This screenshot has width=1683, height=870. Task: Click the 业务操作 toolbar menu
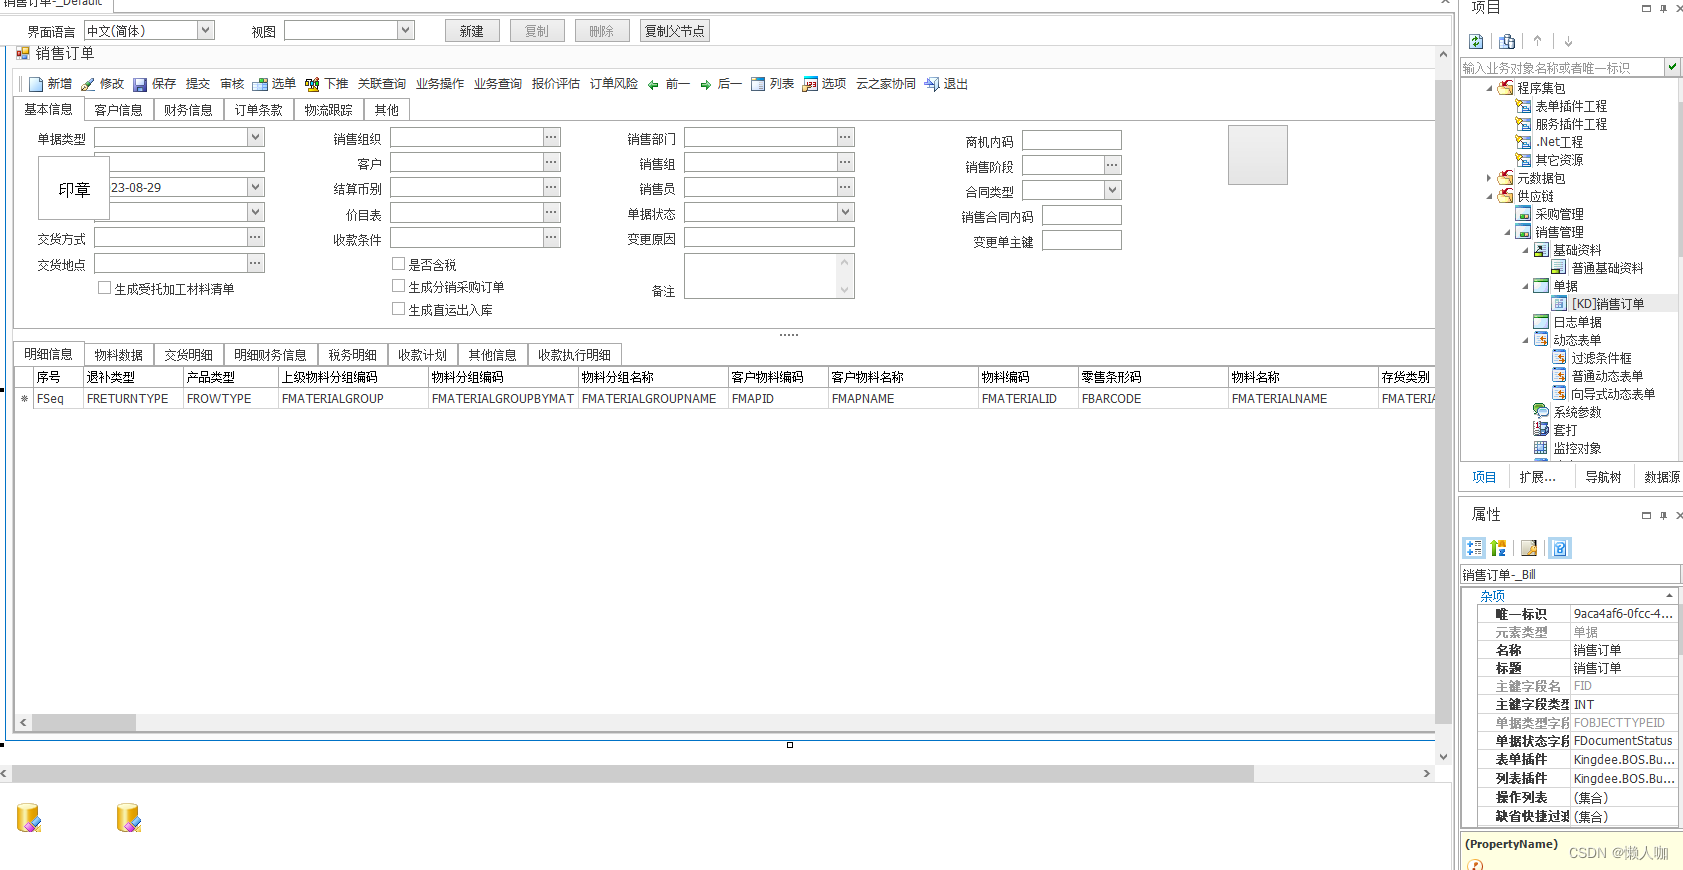(x=440, y=84)
